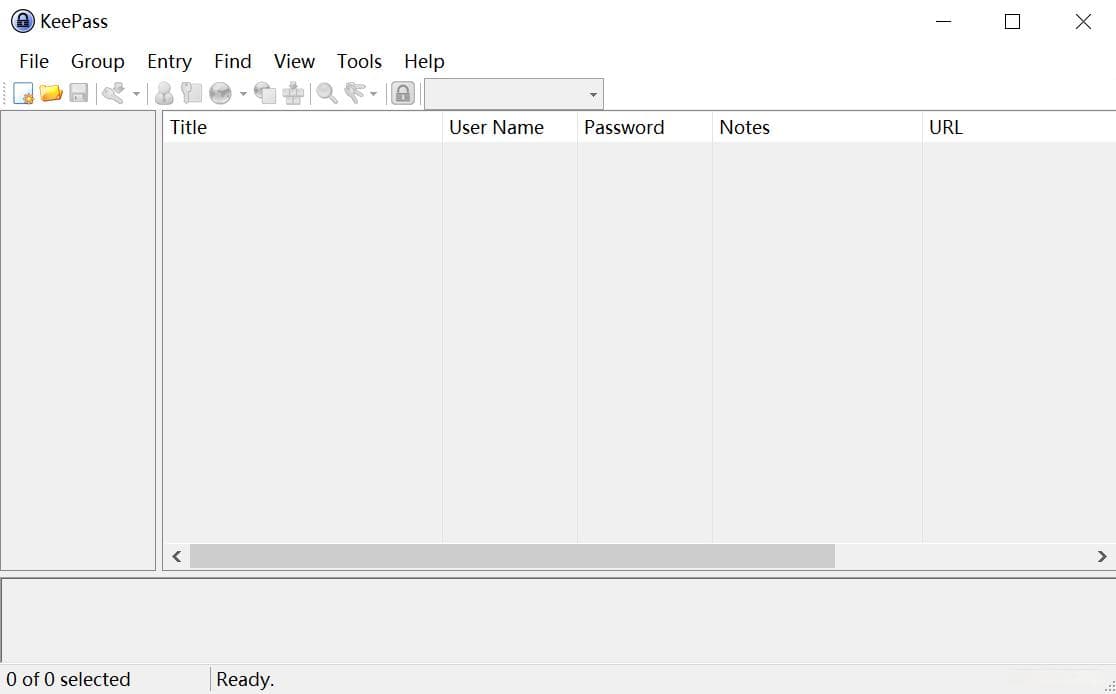Open a database with the folder icon

point(51,93)
